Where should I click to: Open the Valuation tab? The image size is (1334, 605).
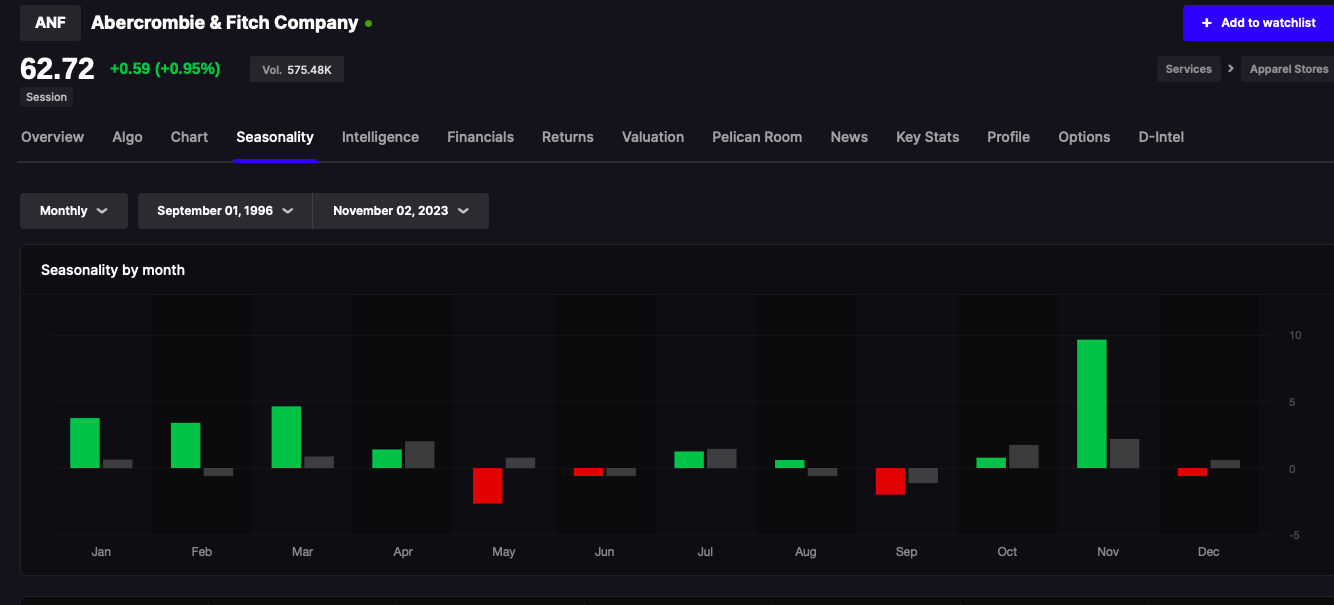[653, 137]
